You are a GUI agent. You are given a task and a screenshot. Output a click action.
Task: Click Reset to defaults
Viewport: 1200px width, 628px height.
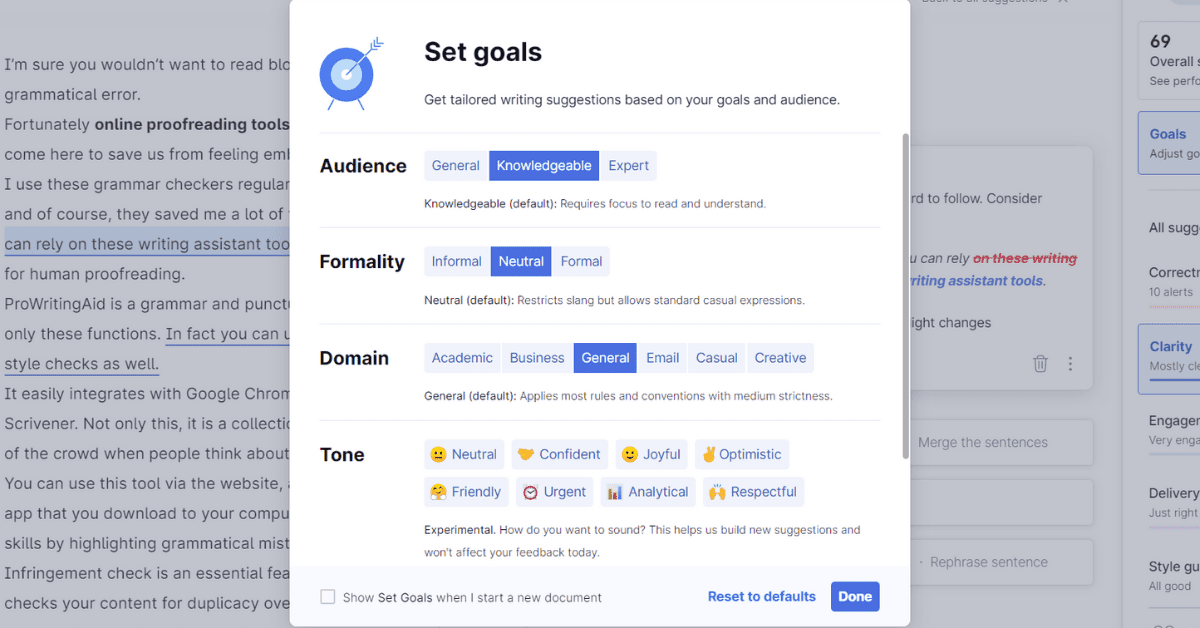coord(762,596)
